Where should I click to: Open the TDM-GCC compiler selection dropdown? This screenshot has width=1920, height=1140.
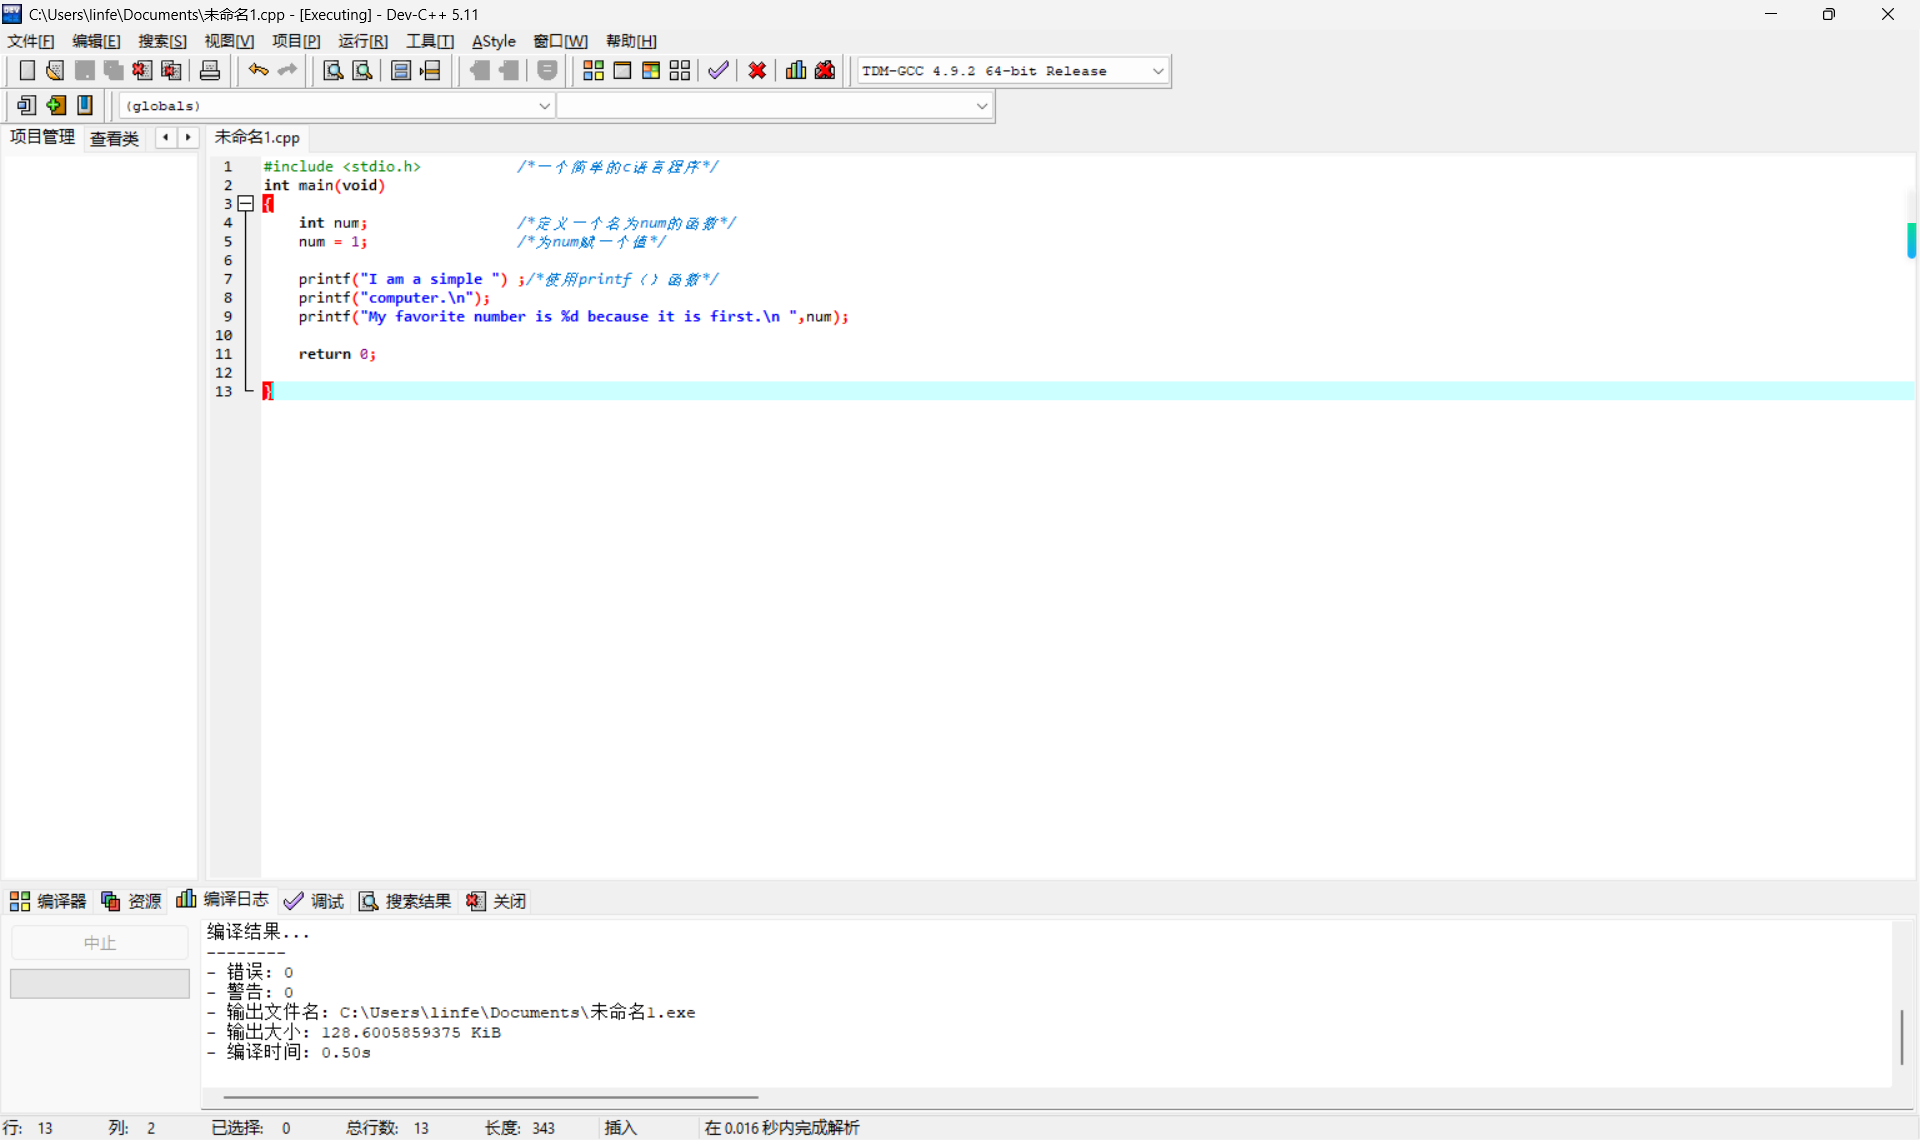pyautogui.click(x=1157, y=71)
